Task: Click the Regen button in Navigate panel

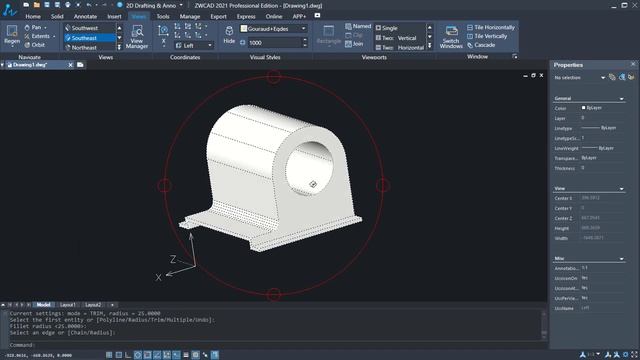Action: 12,35
